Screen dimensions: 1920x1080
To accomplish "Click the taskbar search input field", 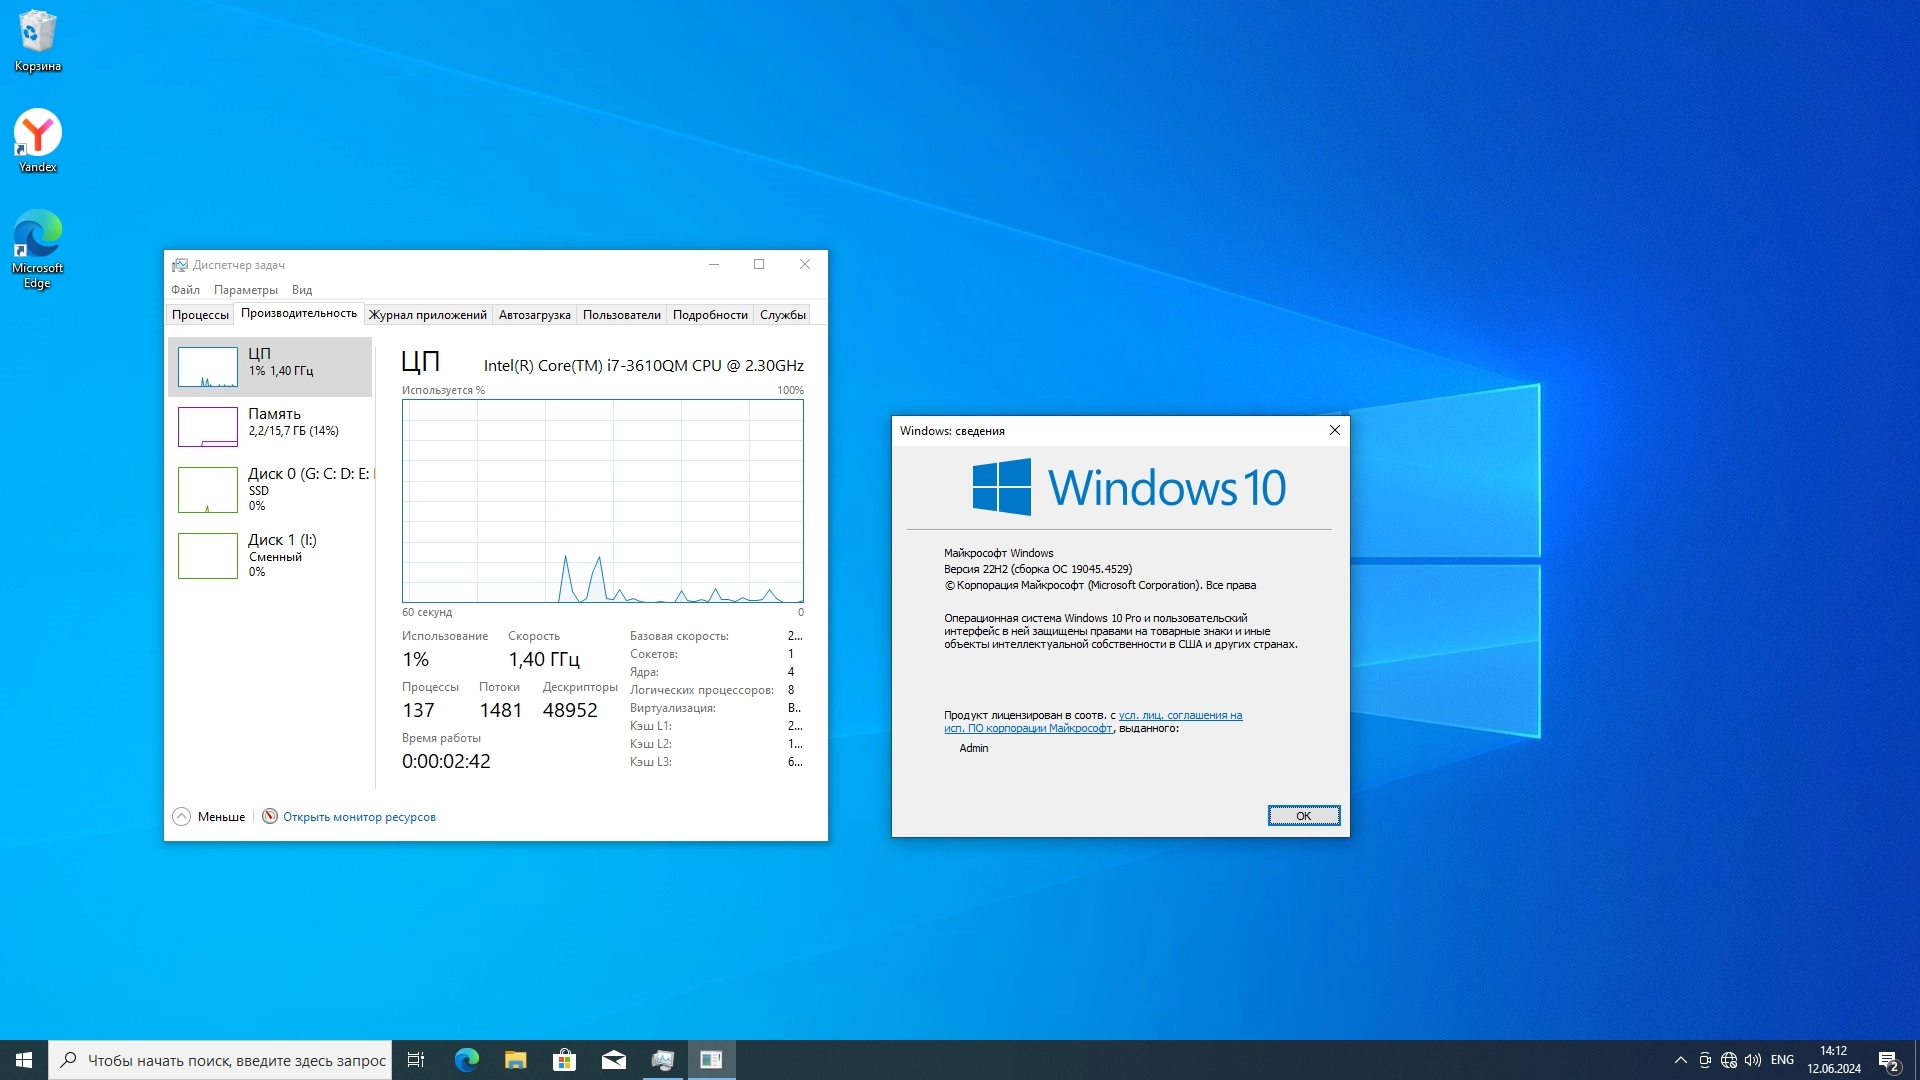I will click(236, 1060).
